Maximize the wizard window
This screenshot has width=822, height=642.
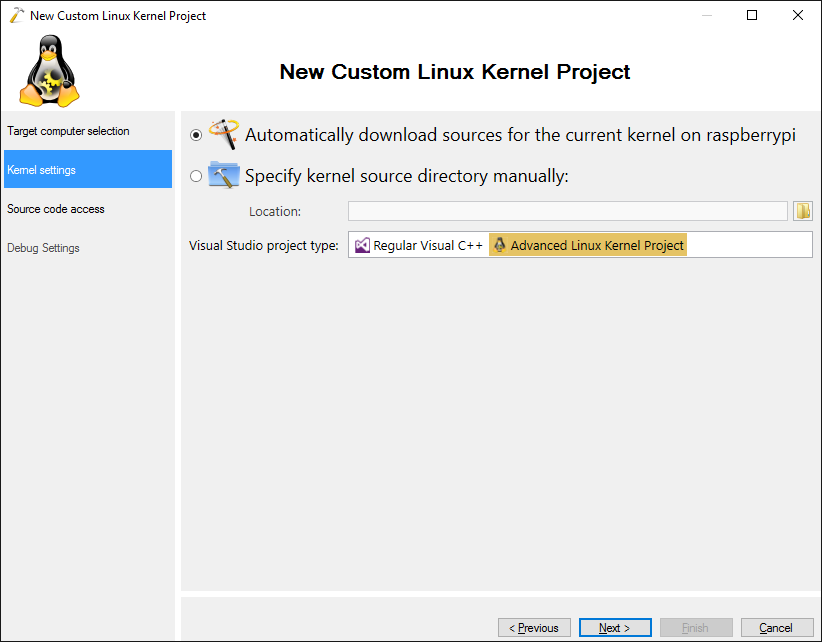(752, 15)
